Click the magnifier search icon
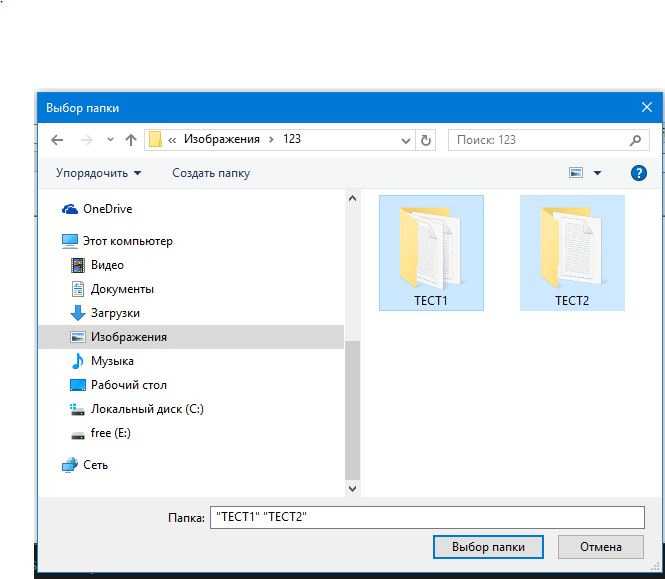The height and width of the screenshot is (579, 665). click(x=635, y=140)
